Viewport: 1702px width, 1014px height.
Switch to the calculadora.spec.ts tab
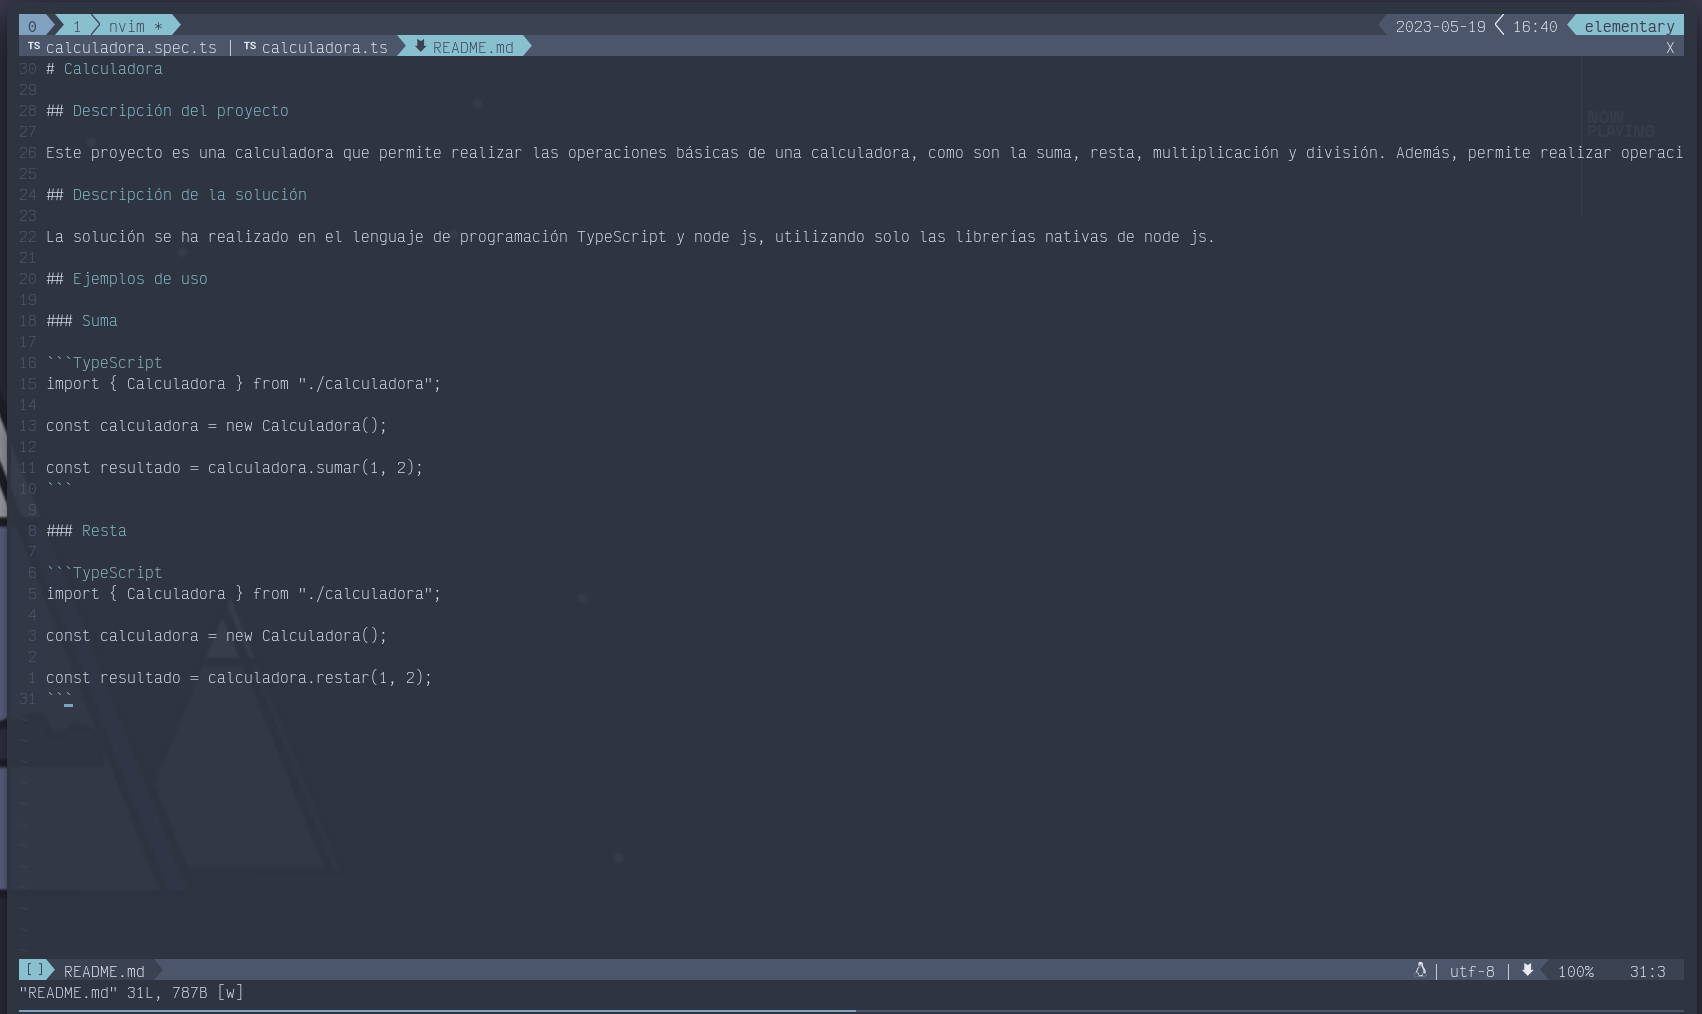(x=134, y=46)
